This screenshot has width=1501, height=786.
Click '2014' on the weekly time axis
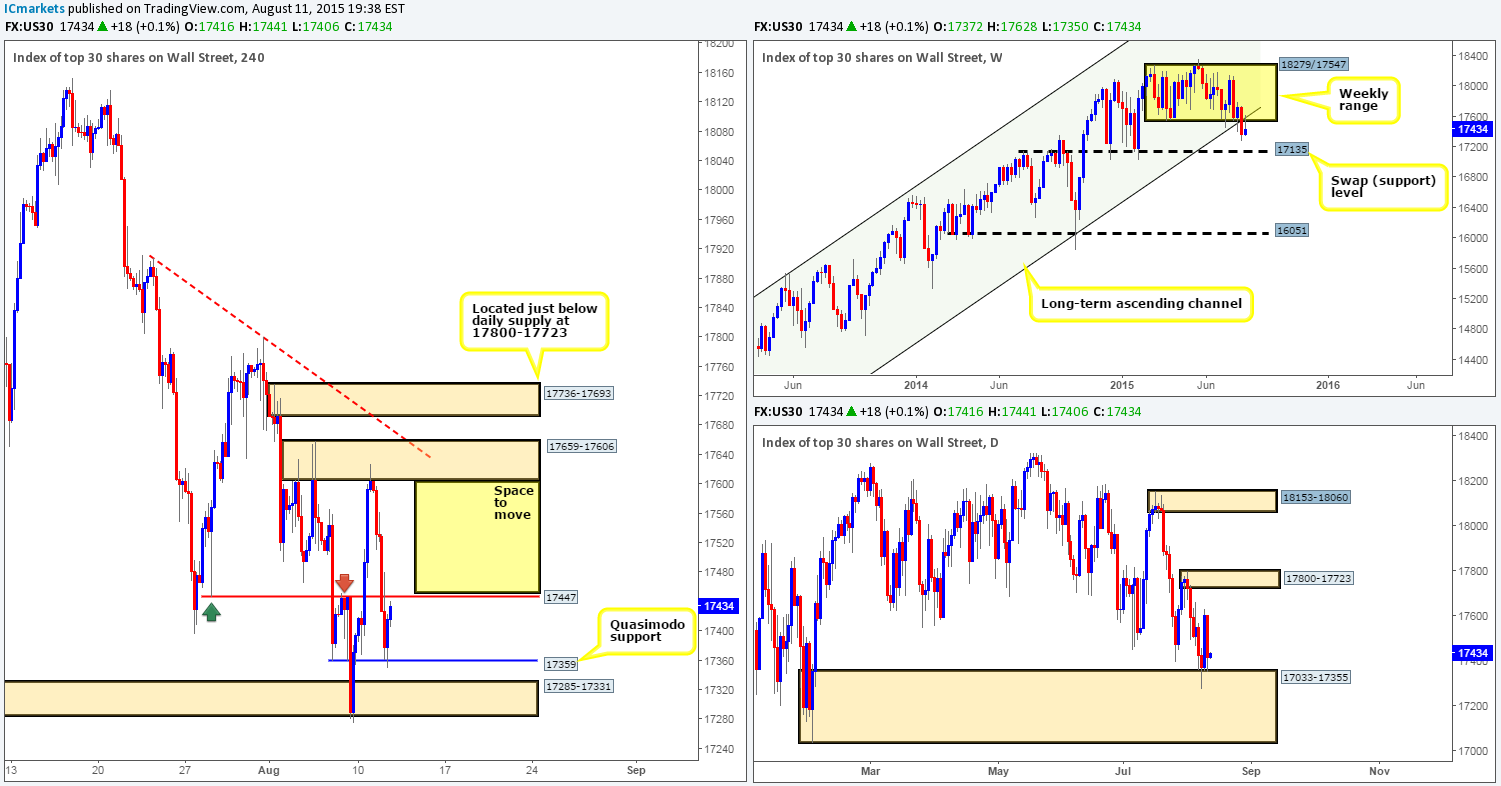(916, 384)
